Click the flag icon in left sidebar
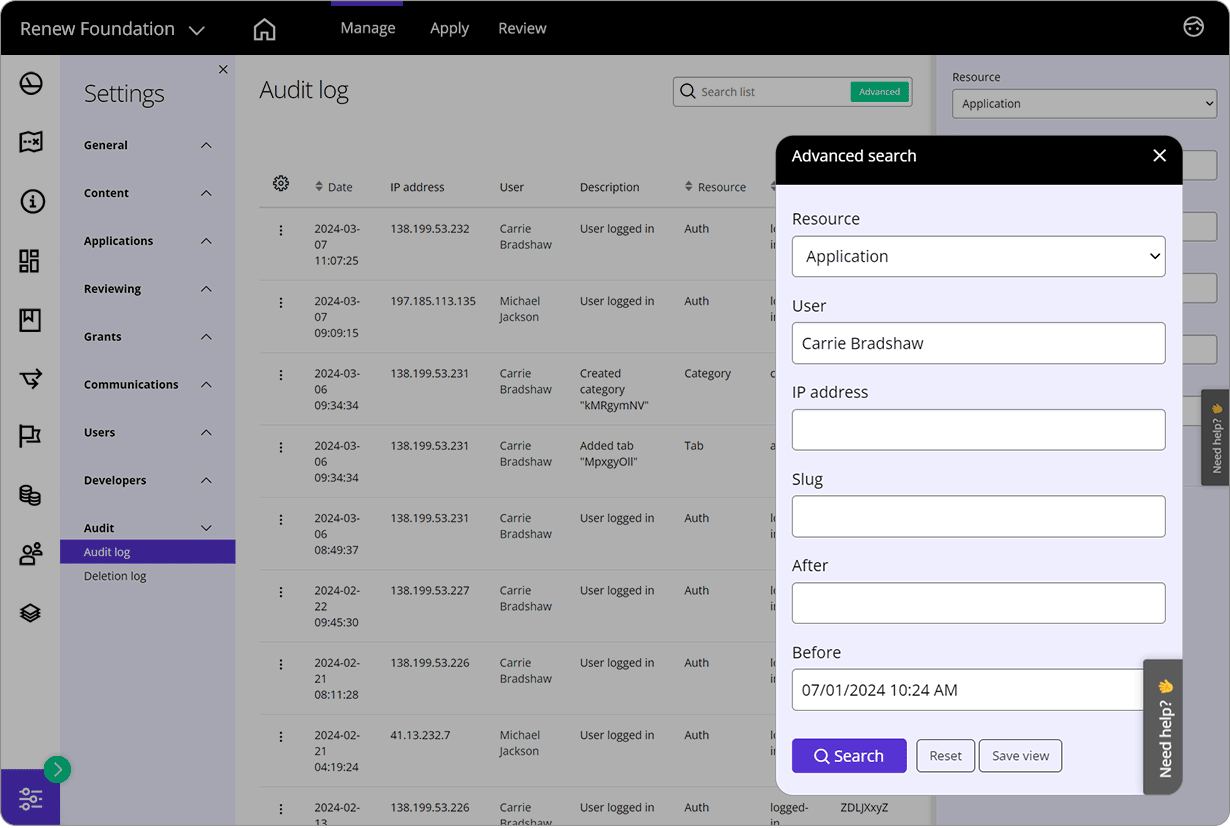This screenshot has height=828, width=1230. click(30, 436)
